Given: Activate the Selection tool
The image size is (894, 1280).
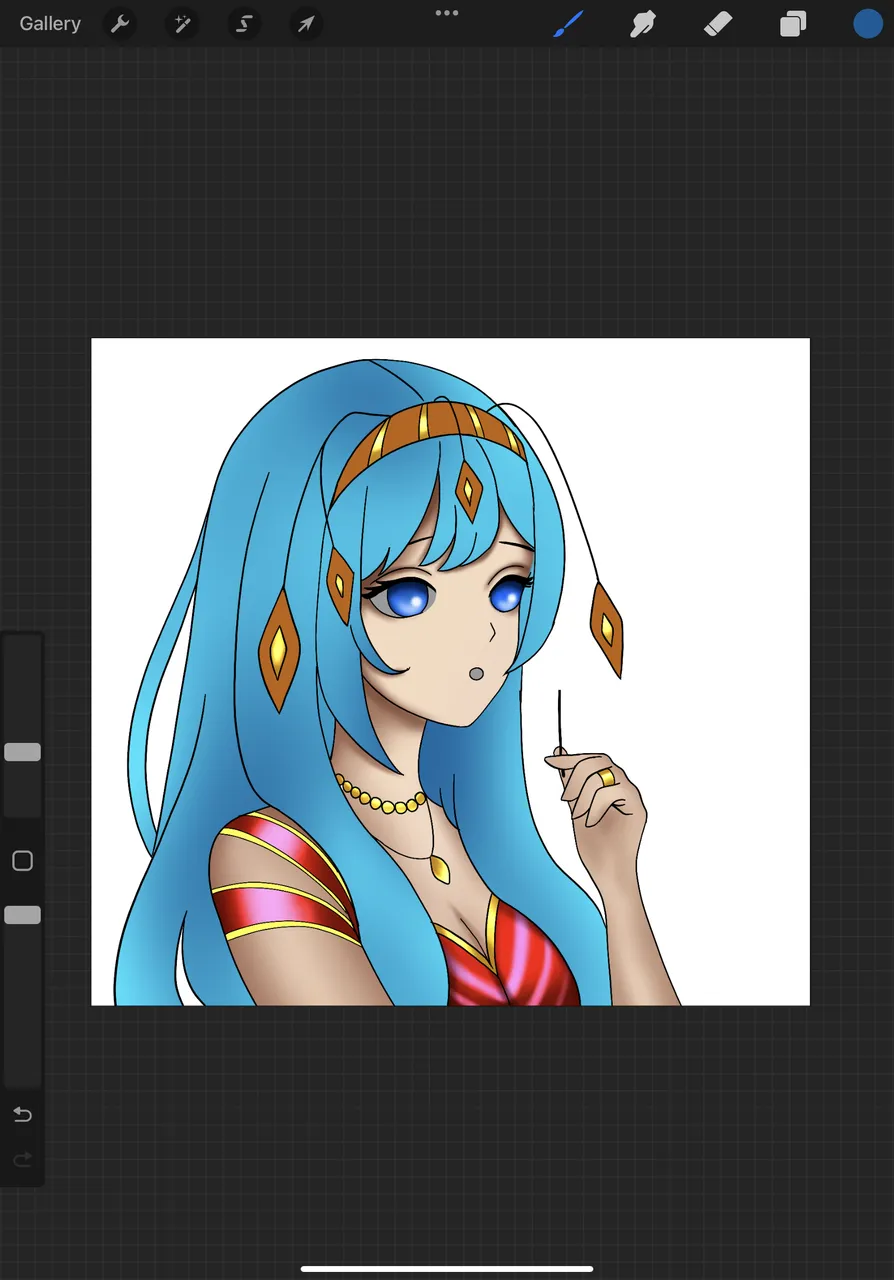Looking at the screenshot, I should [x=244, y=24].
